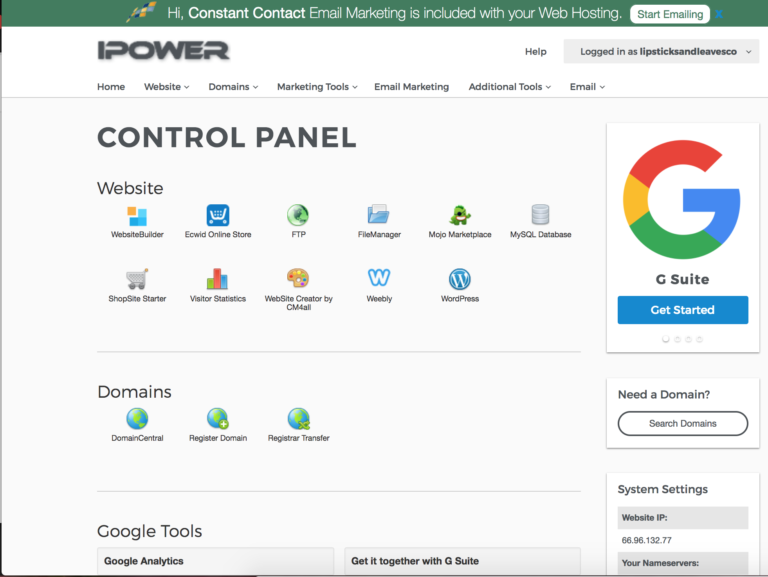Select the last G Suite carousel dot
The width and height of the screenshot is (768, 577).
click(699, 339)
